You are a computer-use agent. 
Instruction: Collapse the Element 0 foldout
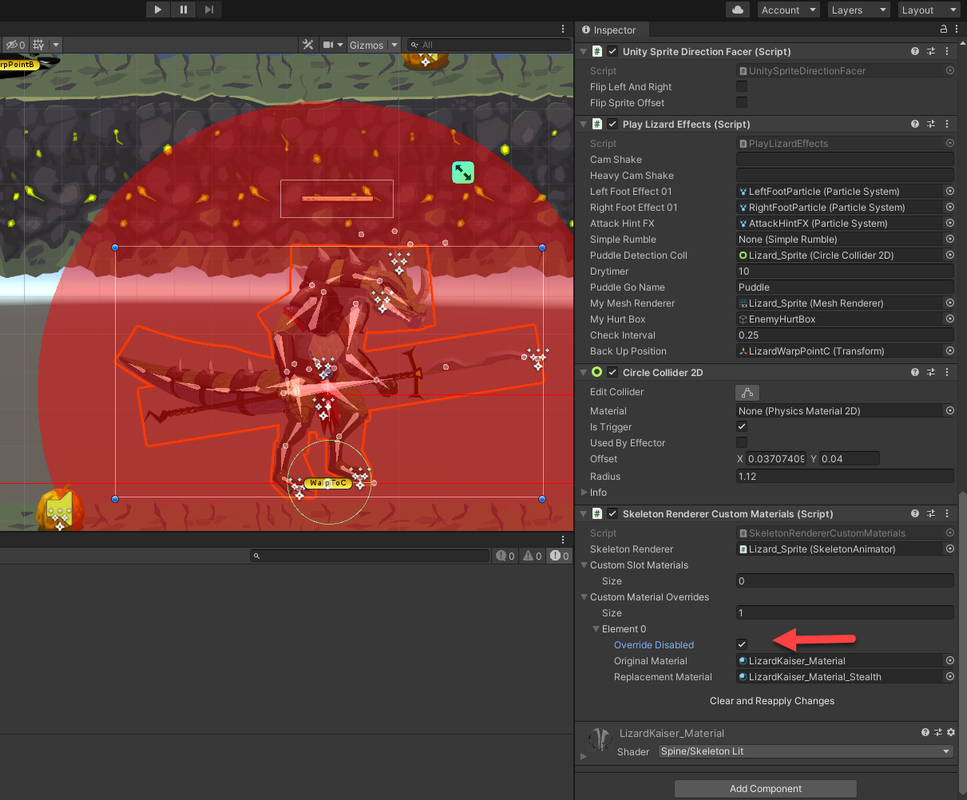pyautogui.click(x=596, y=629)
